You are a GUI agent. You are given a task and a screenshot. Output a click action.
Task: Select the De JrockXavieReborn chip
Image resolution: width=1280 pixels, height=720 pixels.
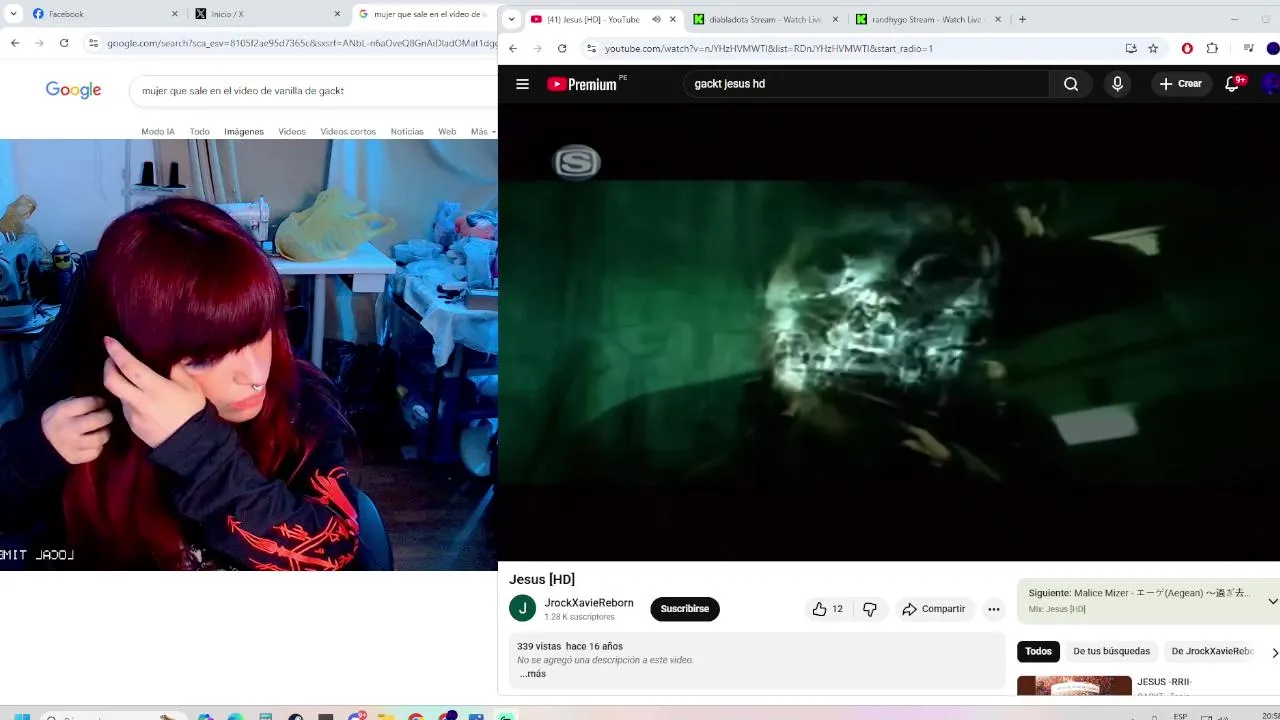tap(1212, 651)
